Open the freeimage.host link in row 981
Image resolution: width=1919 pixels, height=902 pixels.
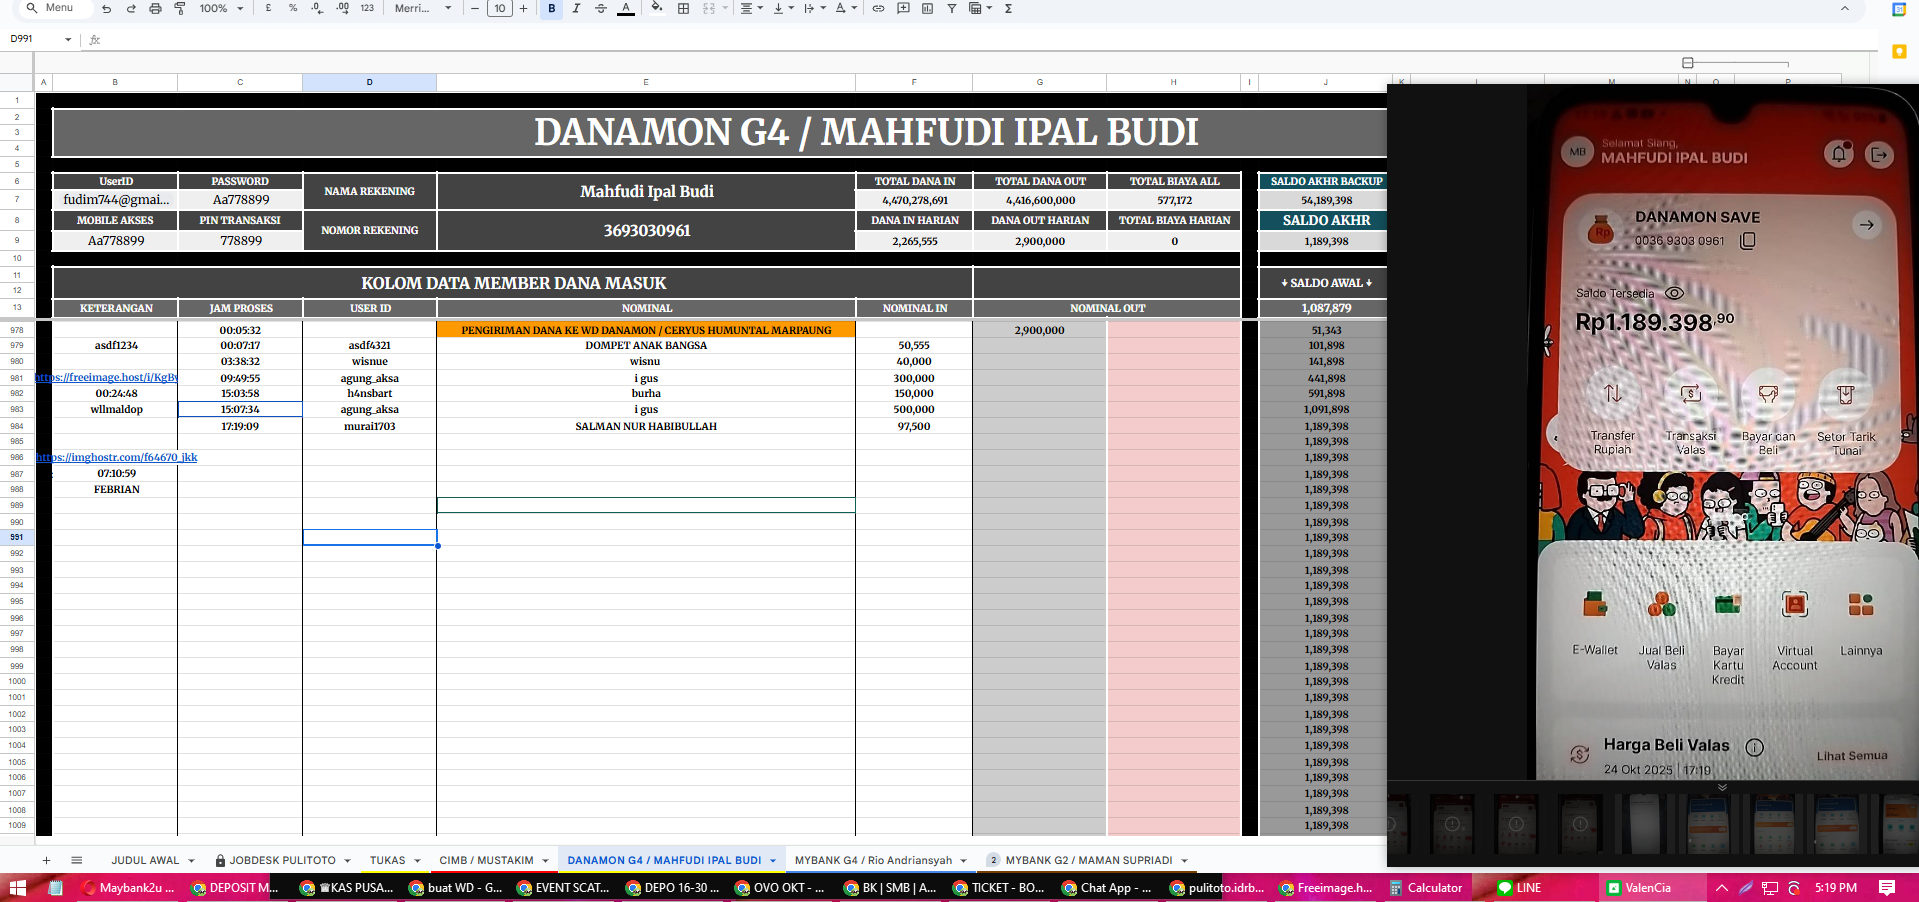(x=107, y=378)
